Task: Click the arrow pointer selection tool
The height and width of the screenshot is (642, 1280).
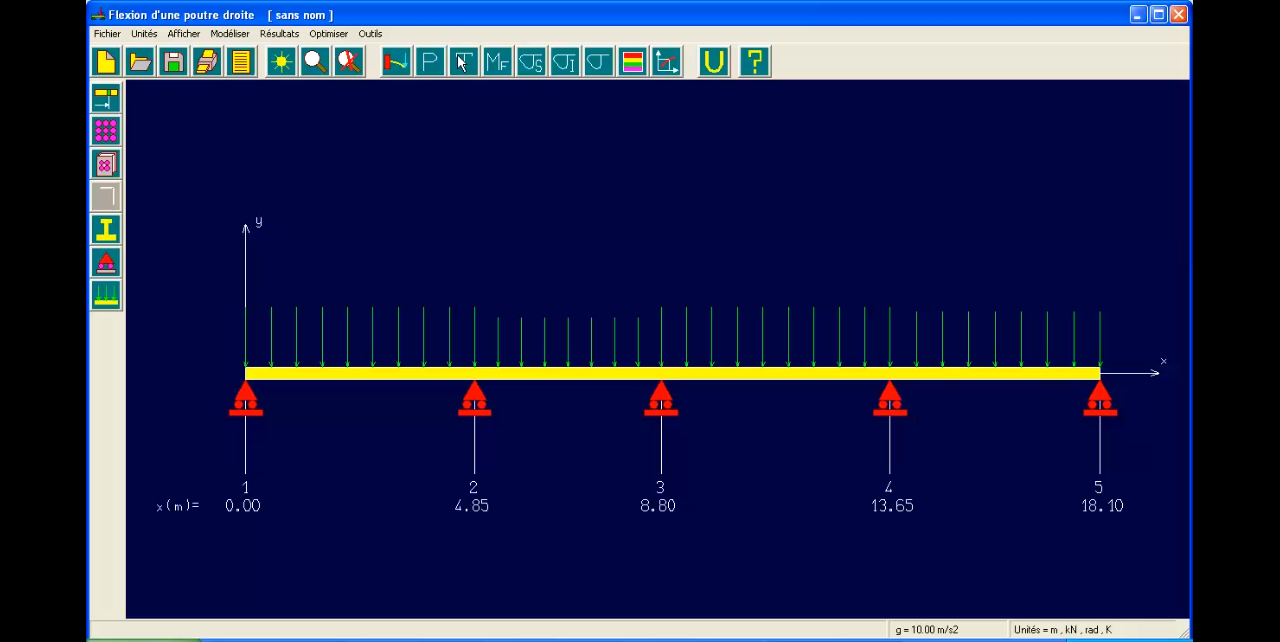Action: click(x=463, y=61)
